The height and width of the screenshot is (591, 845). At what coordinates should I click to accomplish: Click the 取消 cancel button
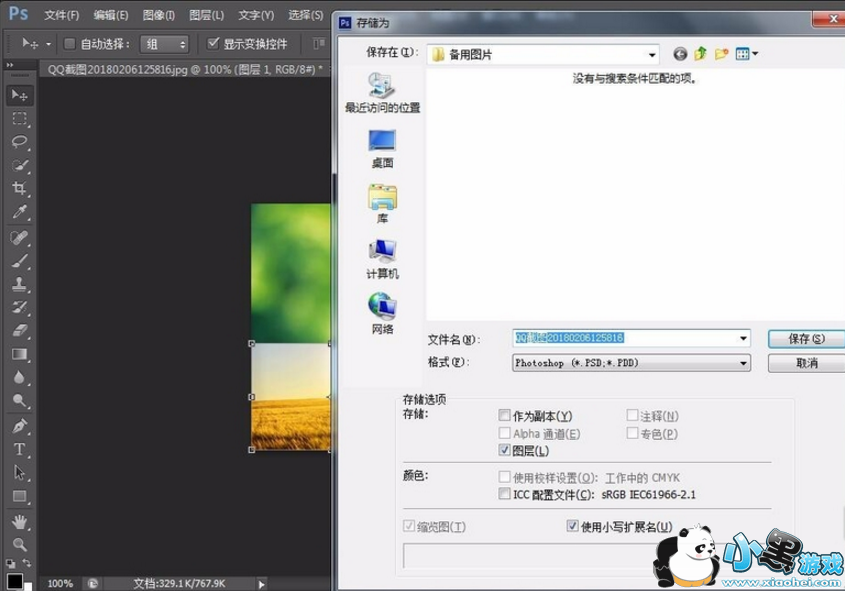[805, 363]
